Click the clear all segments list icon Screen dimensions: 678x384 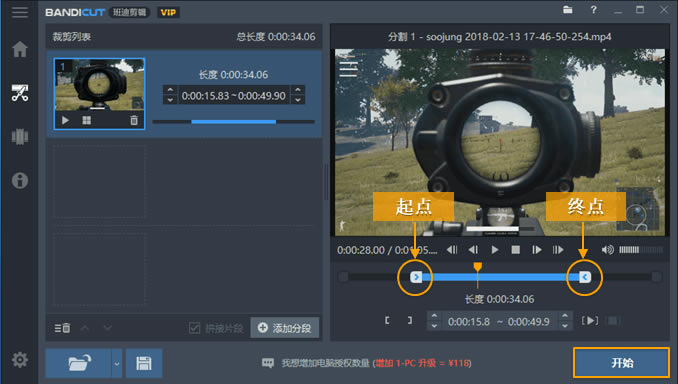tap(62, 328)
